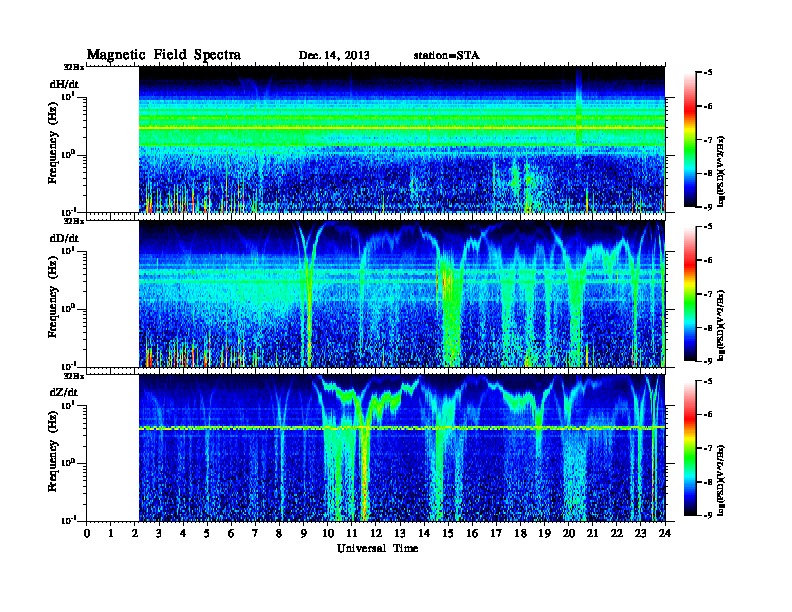Viewport: 792px width, 612px height.
Task: Click the "Universal Time" axis label
Action: pyautogui.click(x=377, y=548)
